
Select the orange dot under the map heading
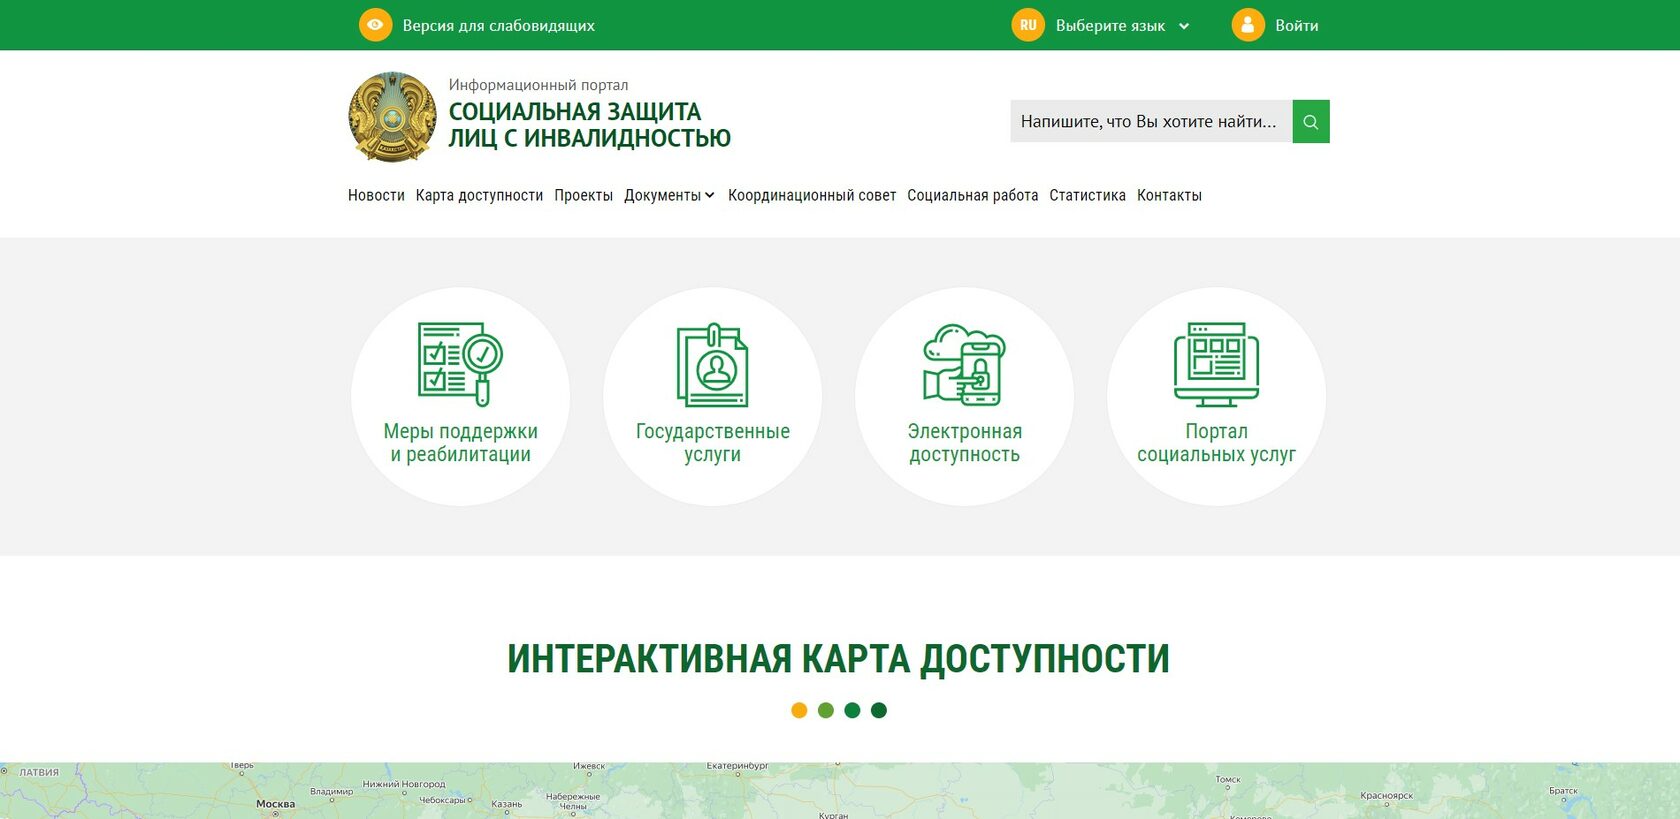tap(799, 710)
